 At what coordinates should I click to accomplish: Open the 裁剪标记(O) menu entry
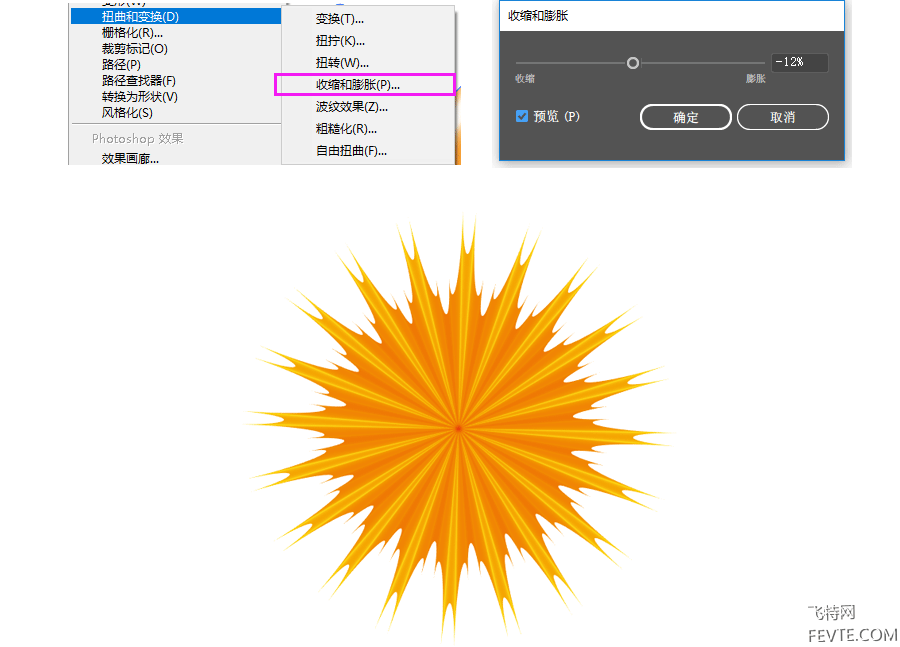135,49
